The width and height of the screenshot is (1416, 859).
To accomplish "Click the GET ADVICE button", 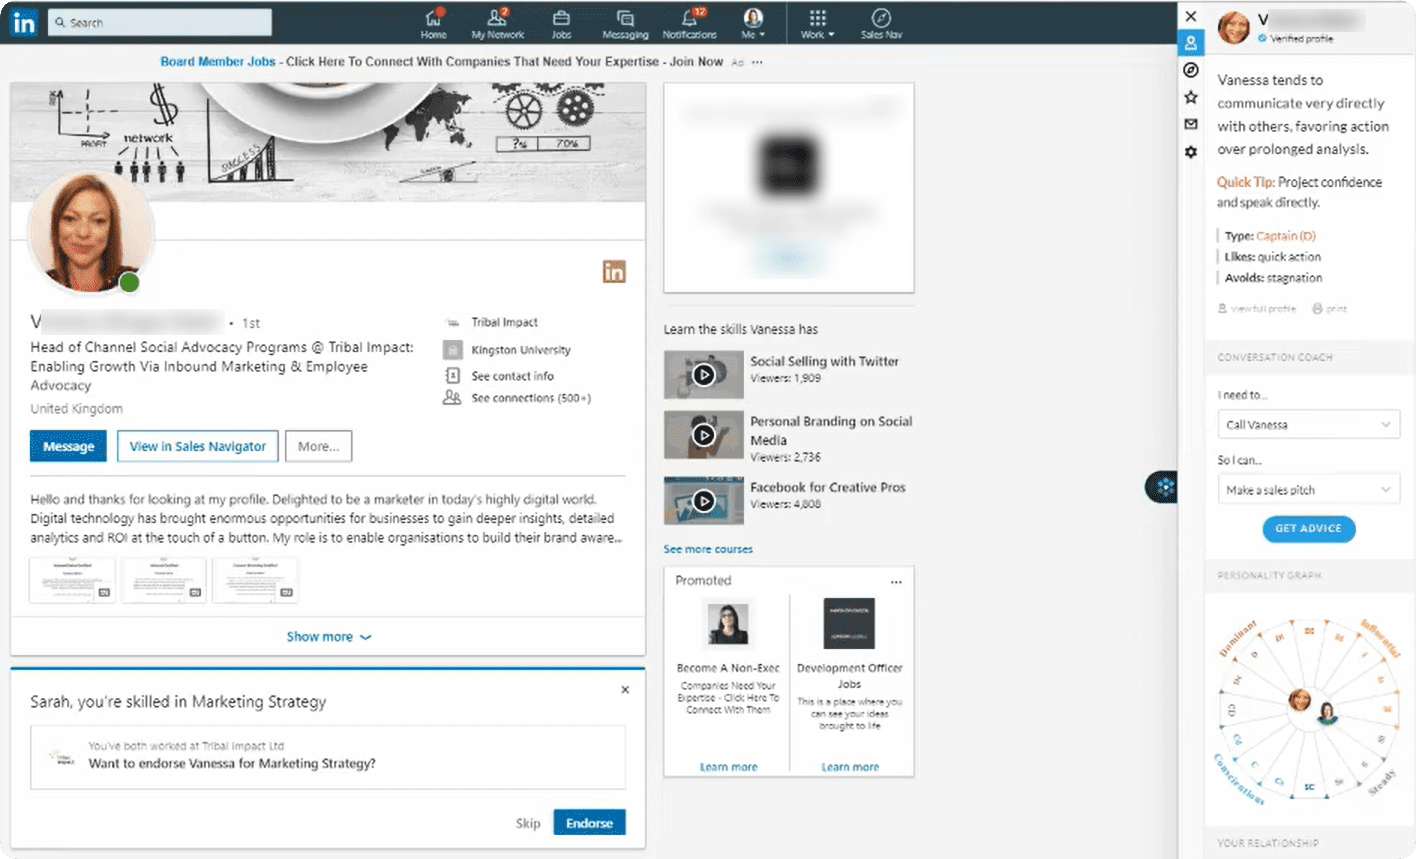I will (x=1308, y=529).
